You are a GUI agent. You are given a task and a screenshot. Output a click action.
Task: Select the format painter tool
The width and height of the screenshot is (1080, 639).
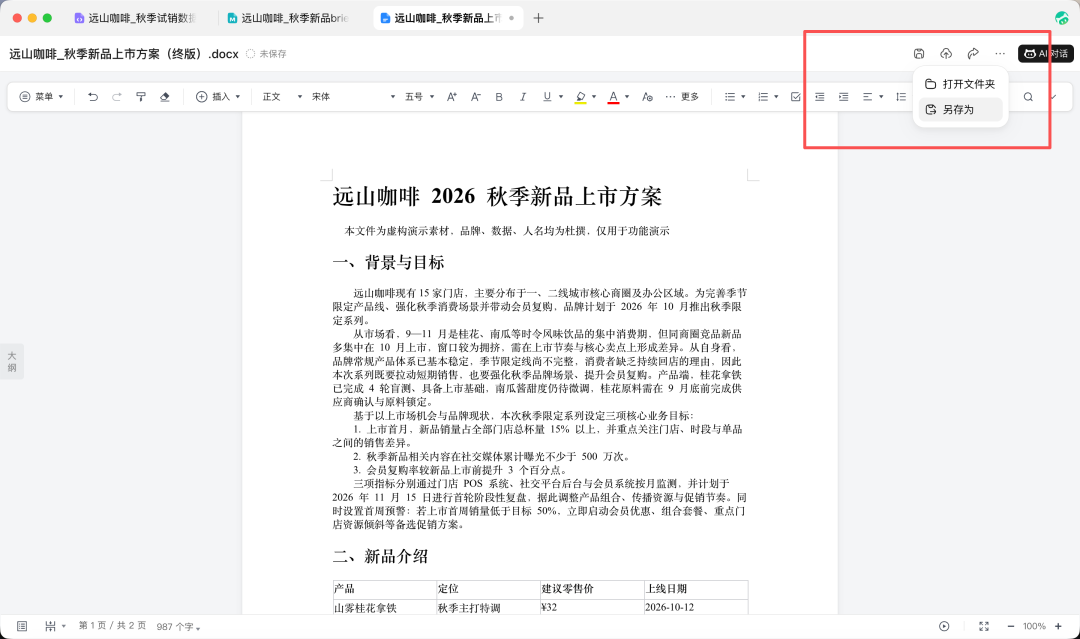point(141,97)
